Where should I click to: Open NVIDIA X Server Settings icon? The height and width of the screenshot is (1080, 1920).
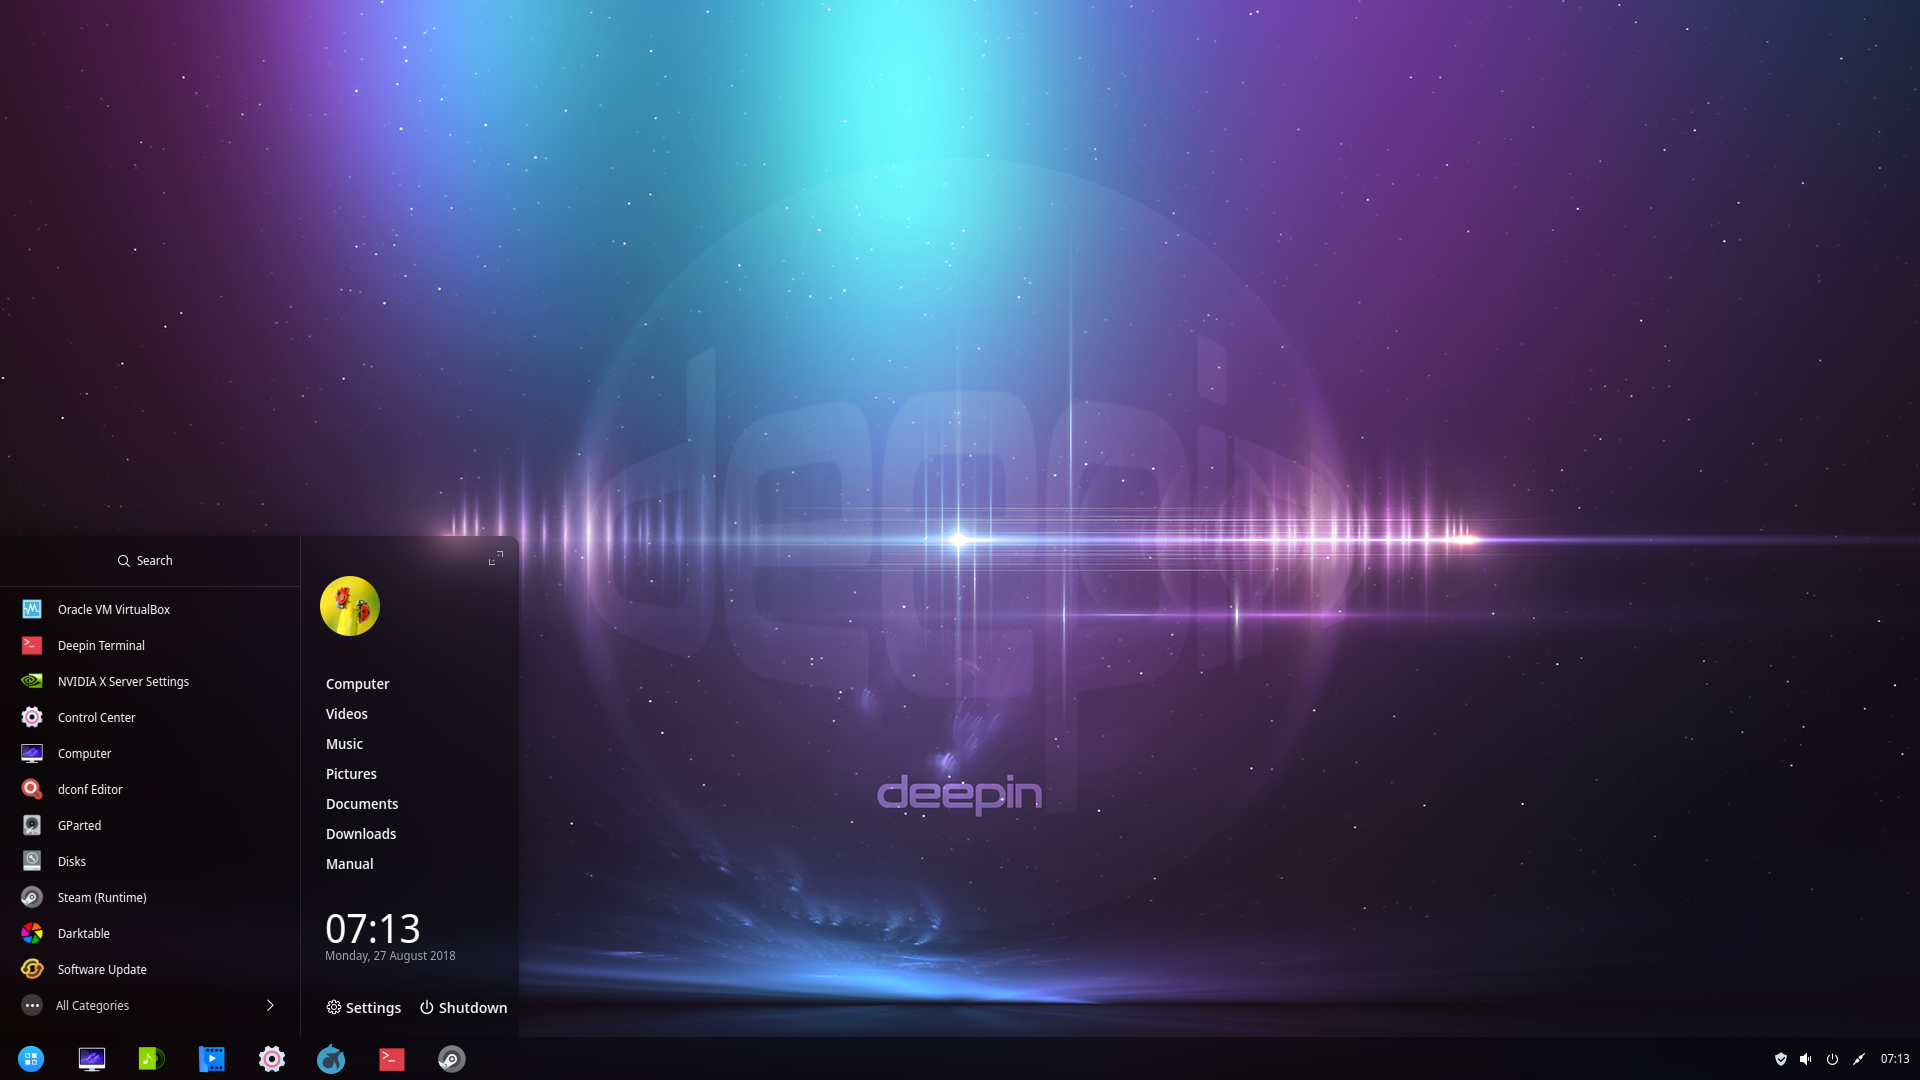tap(32, 681)
